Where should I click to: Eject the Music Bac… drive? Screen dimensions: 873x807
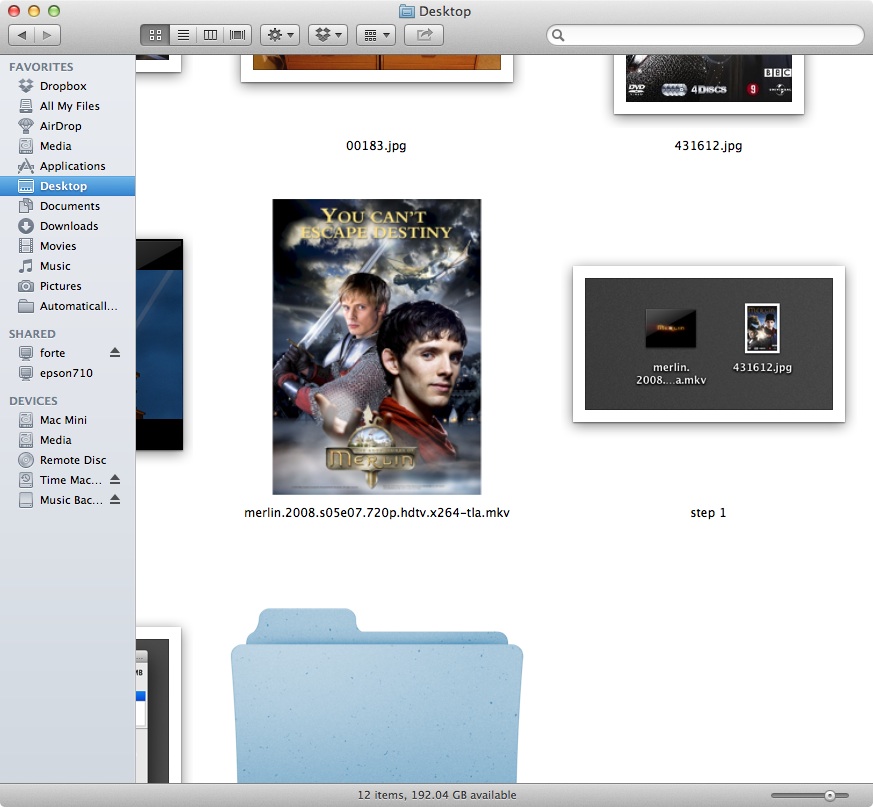pos(115,500)
